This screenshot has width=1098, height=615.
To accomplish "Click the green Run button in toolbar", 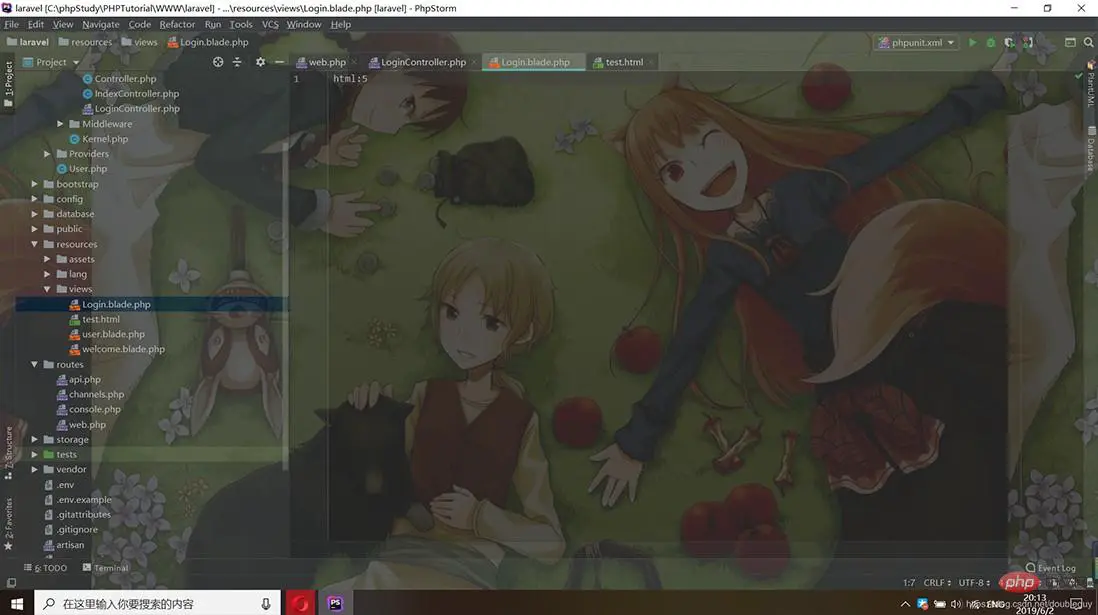I will tap(973, 43).
